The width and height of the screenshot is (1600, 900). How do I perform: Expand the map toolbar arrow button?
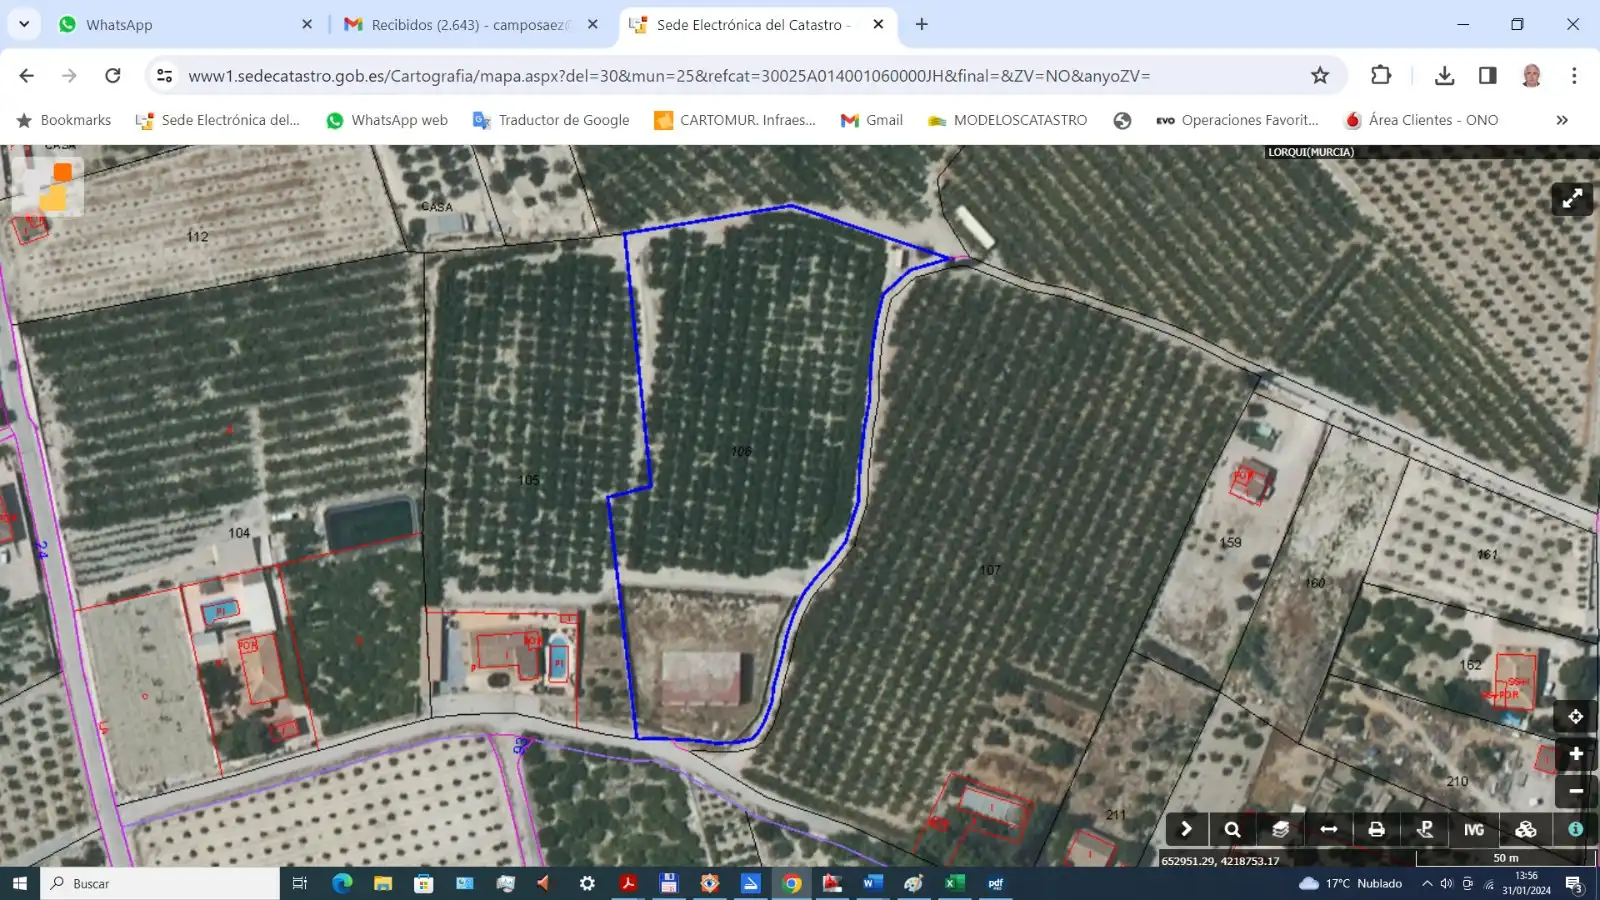pyautogui.click(x=1186, y=829)
